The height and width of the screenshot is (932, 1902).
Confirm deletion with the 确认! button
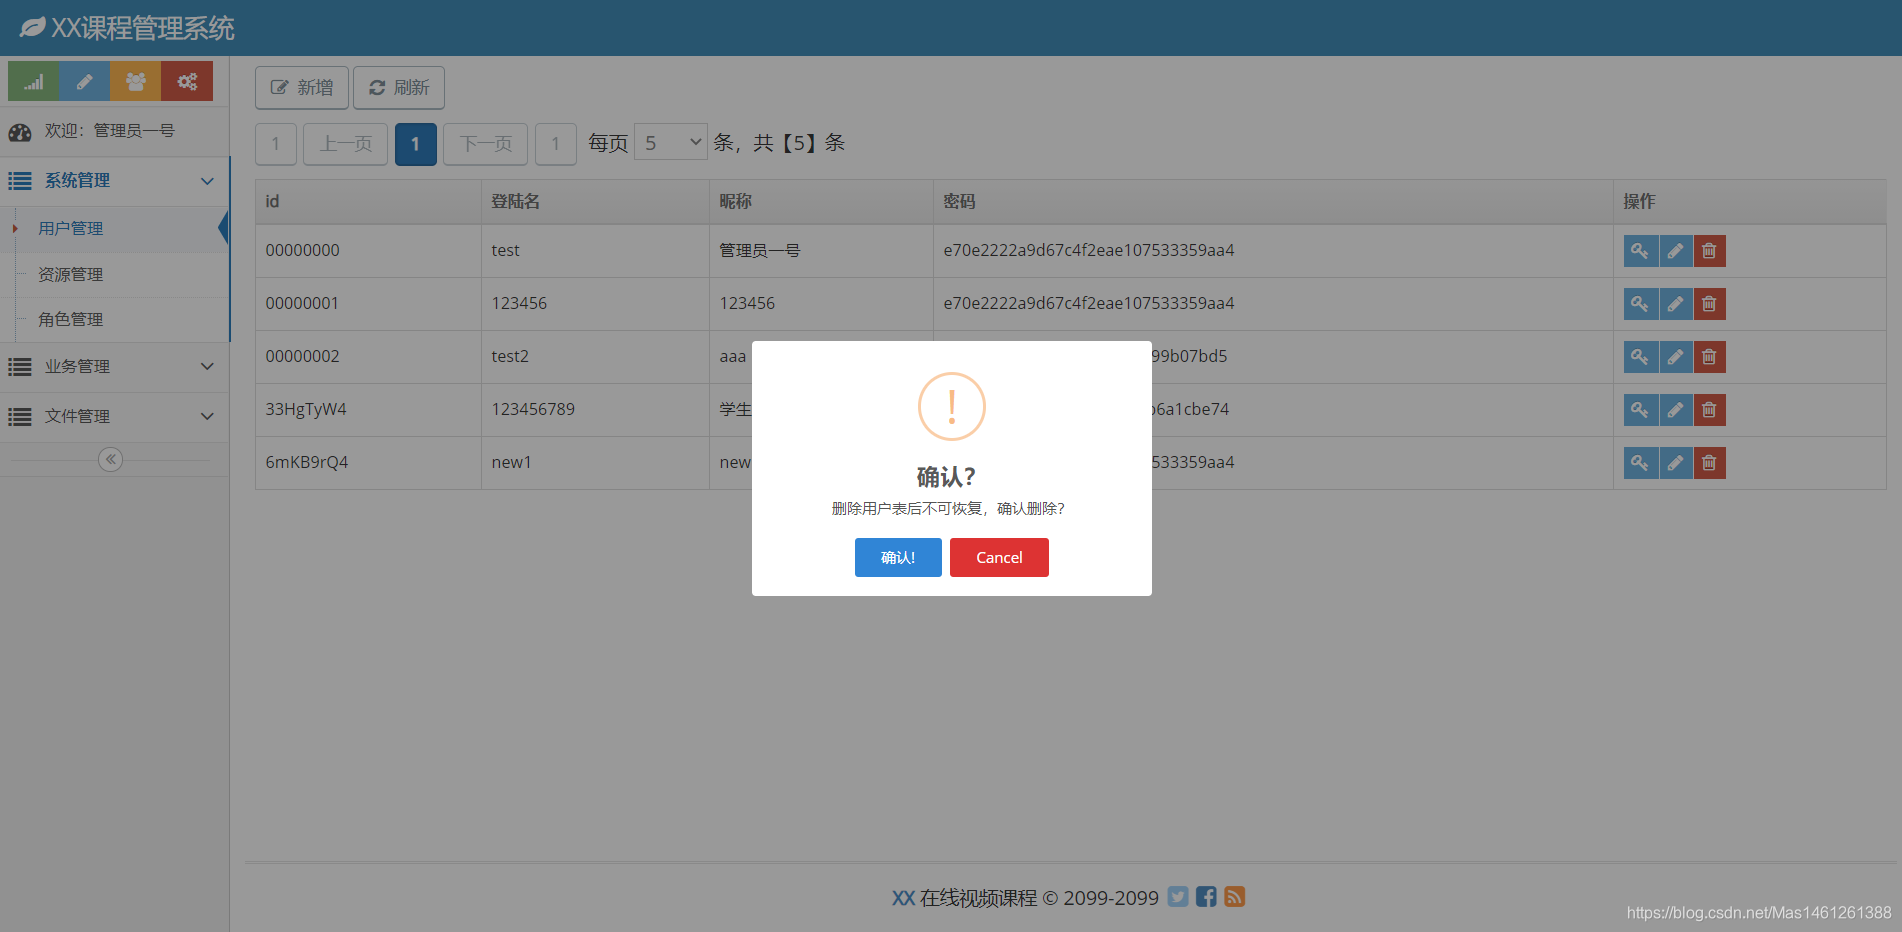pyautogui.click(x=898, y=557)
